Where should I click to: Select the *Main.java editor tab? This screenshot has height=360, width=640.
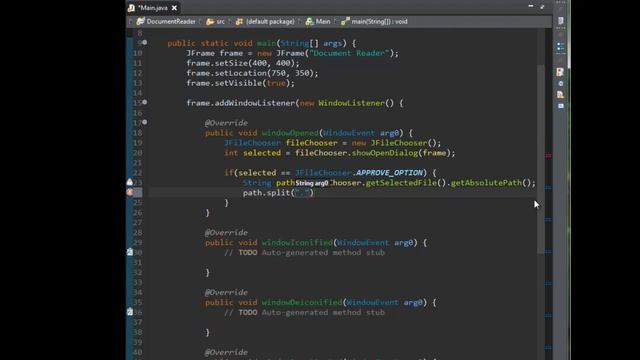(153, 8)
